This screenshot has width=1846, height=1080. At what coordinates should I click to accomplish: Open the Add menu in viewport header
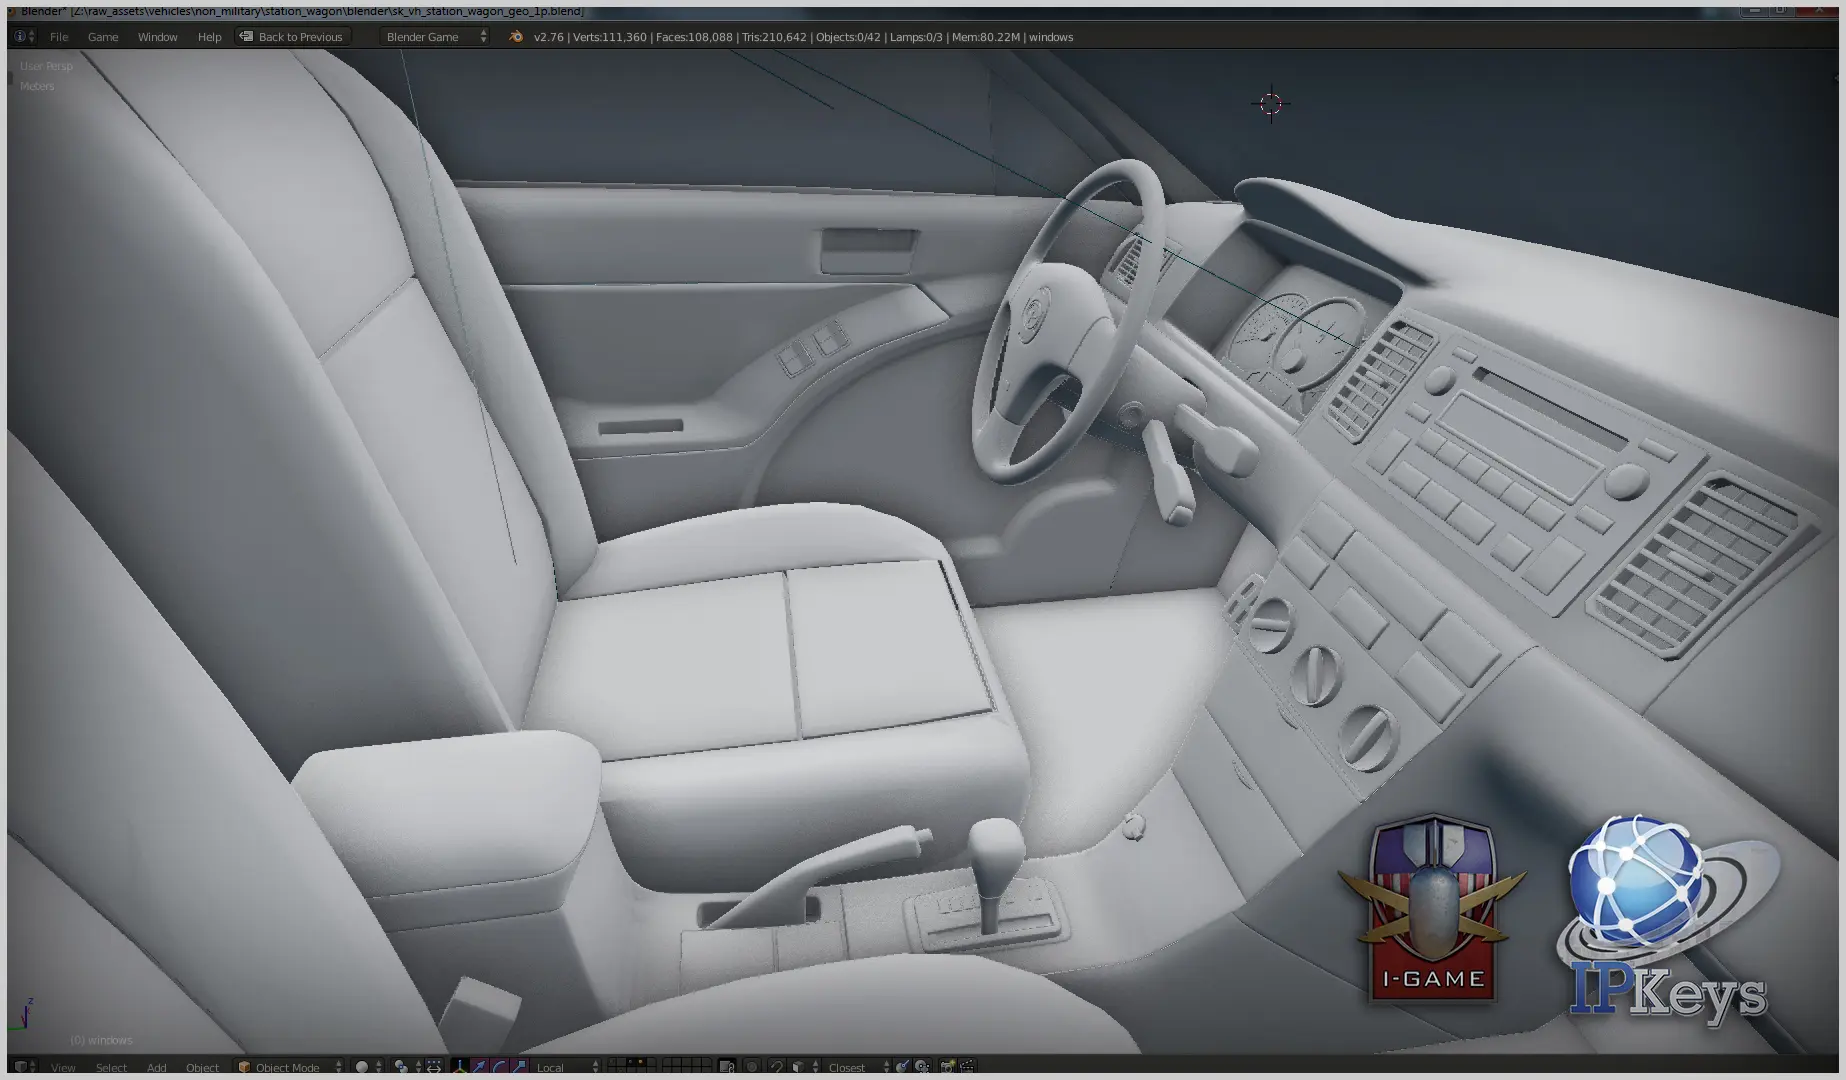coord(156,1067)
